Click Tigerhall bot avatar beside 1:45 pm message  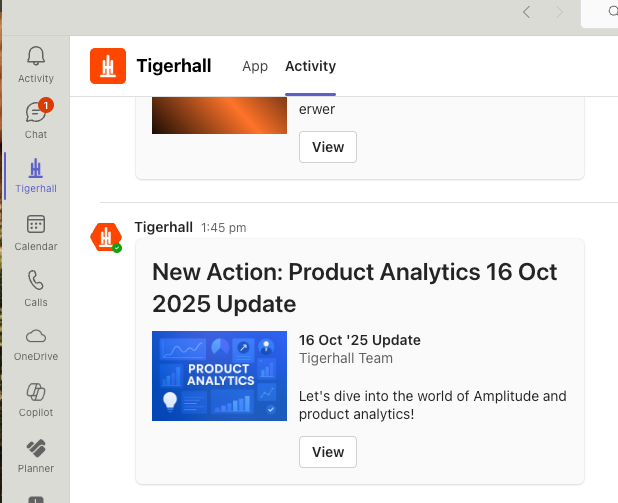106,237
